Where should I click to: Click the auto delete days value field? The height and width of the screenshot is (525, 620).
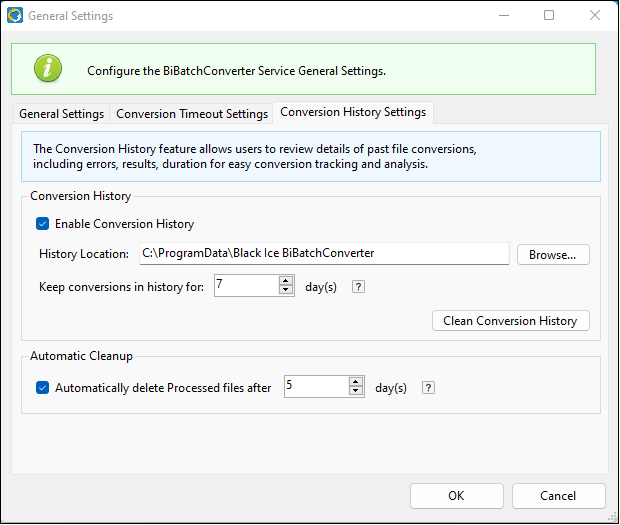316,386
